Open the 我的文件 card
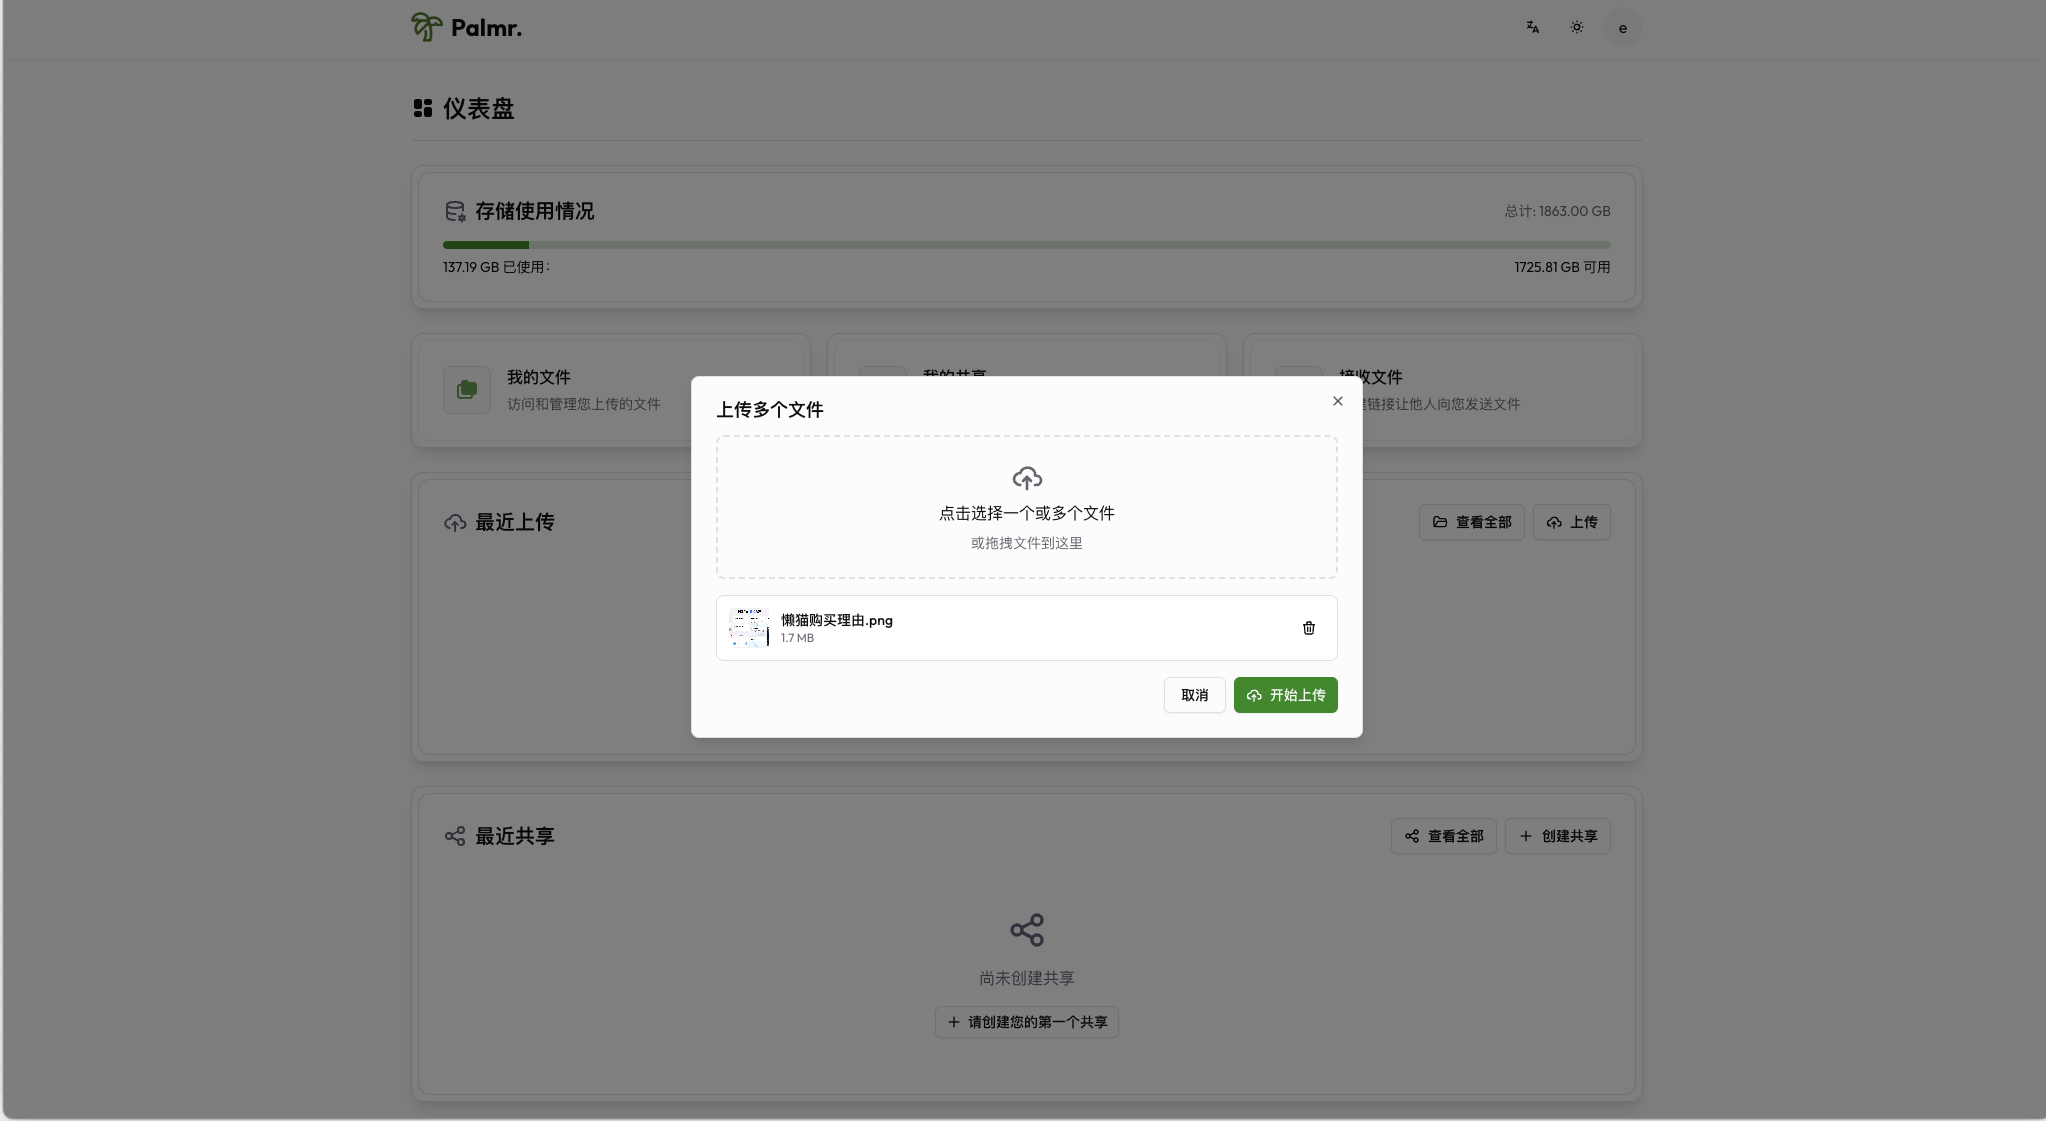2046x1121 pixels. (611, 390)
